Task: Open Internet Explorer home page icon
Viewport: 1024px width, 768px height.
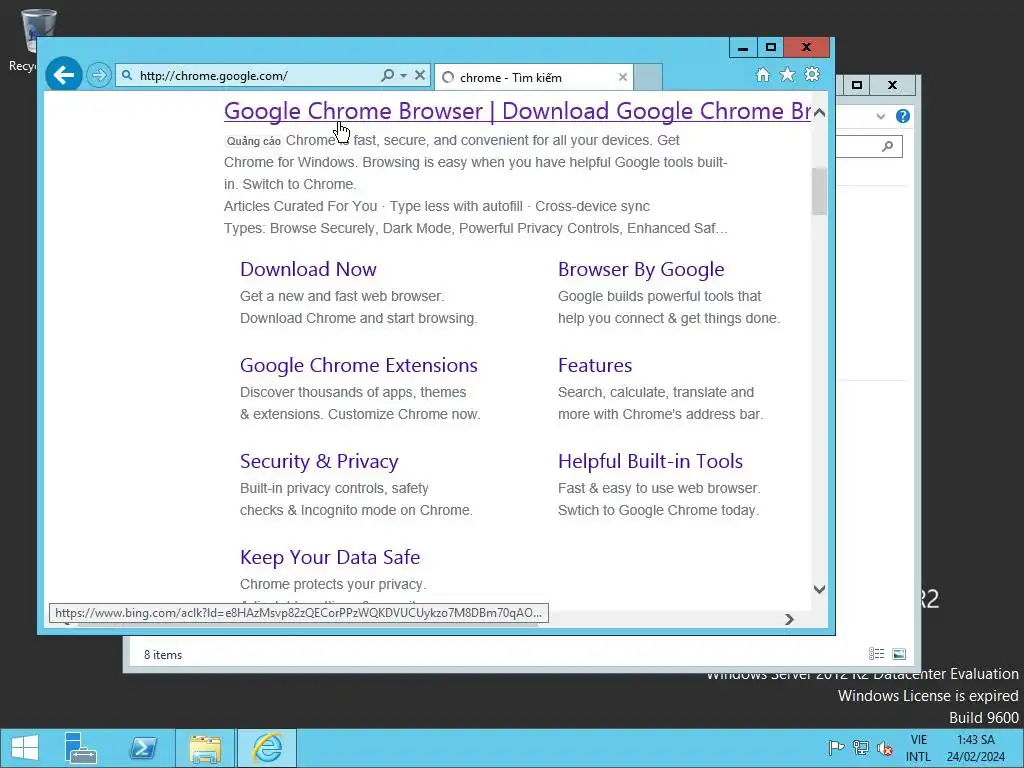Action: pyautogui.click(x=763, y=74)
